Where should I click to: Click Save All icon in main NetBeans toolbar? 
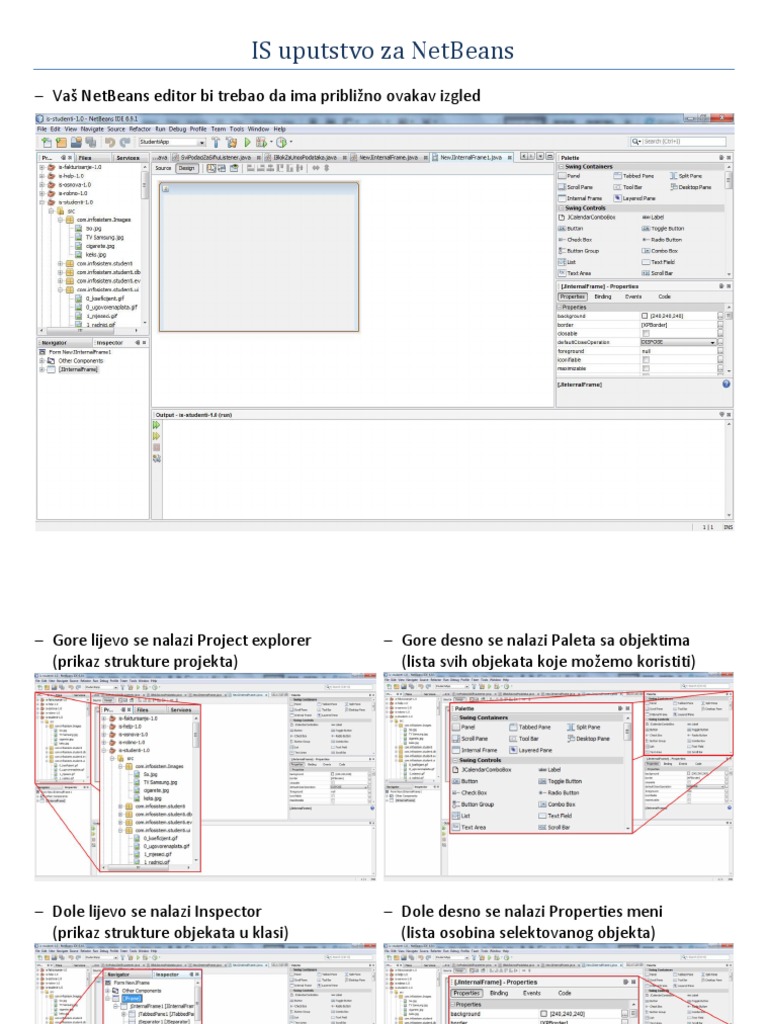coord(91,142)
